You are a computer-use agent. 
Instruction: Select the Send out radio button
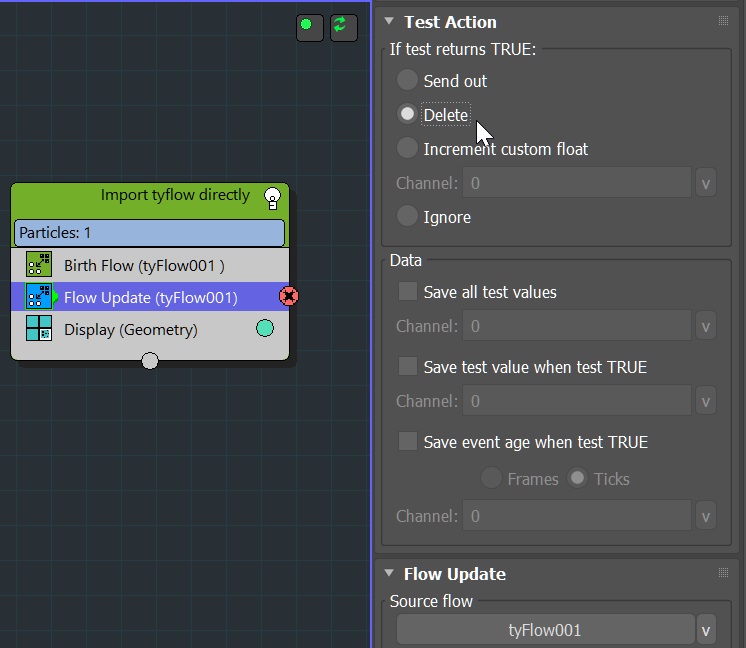point(407,80)
